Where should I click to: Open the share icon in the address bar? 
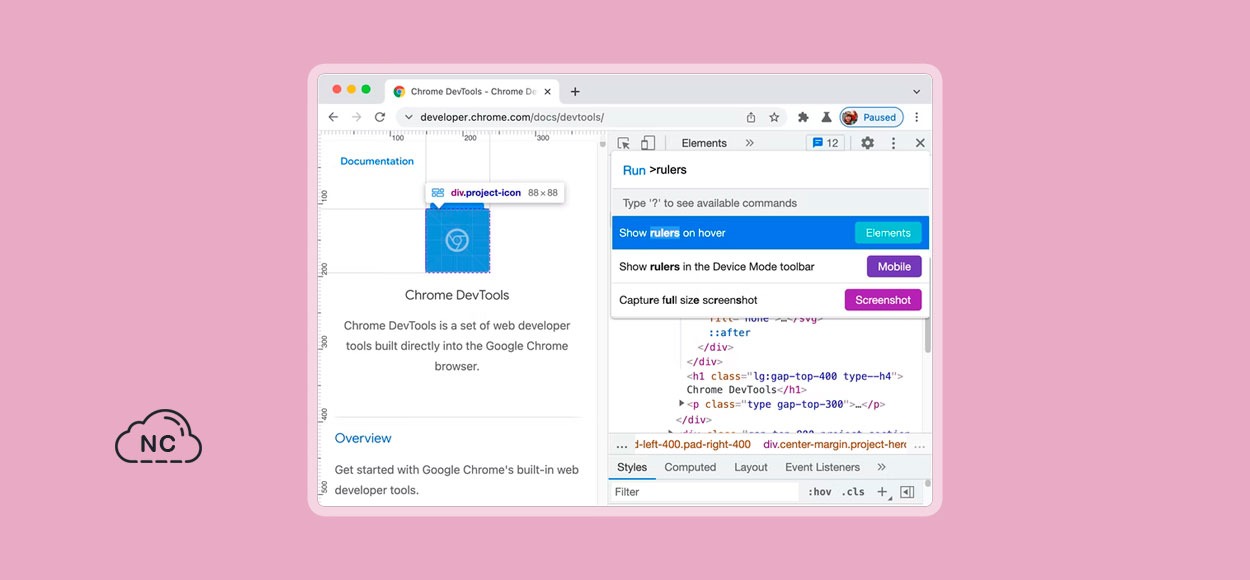click(x=751, y=117)
